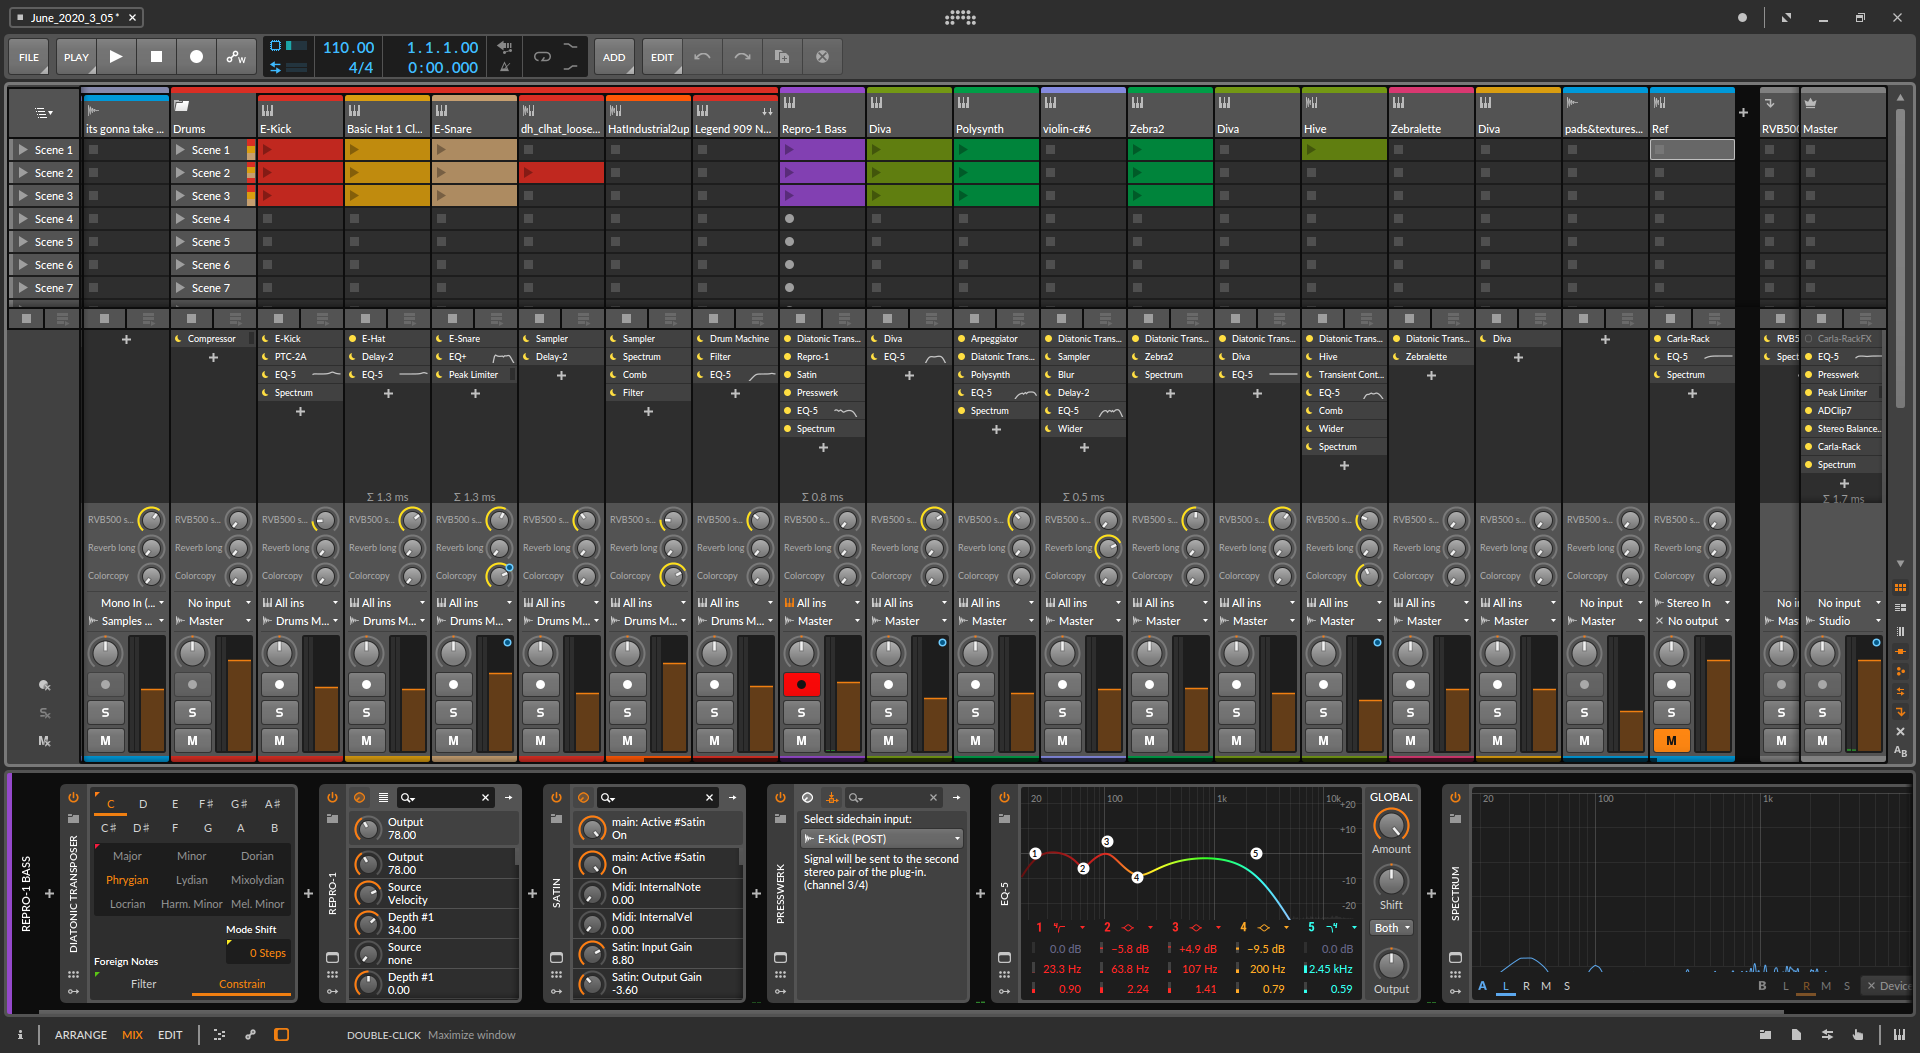Open the Ref track 'No output' dropdown
1920x1053 pixels.
(x=1692, y=621)
